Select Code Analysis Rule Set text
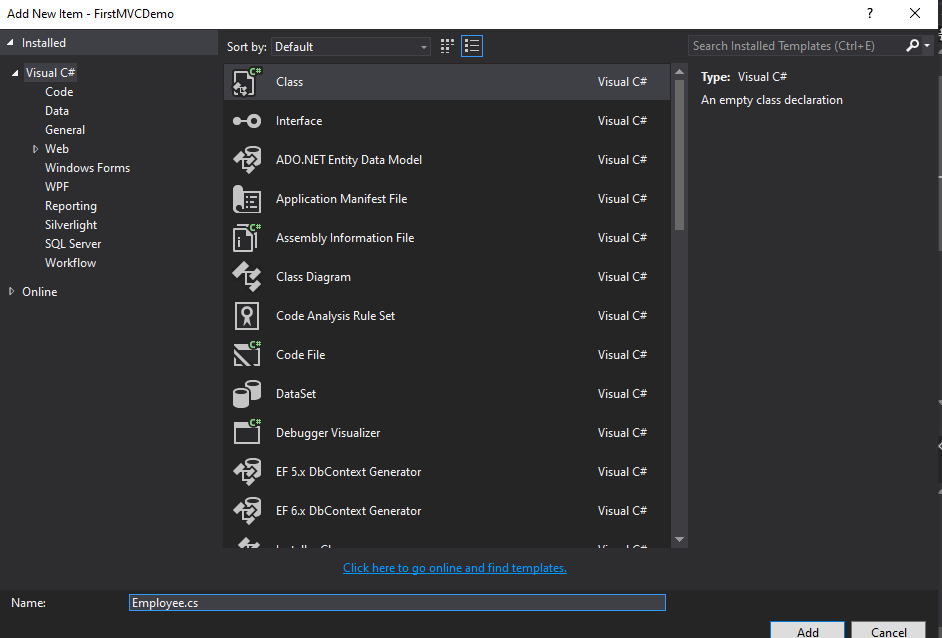 (x=335, y=316)
